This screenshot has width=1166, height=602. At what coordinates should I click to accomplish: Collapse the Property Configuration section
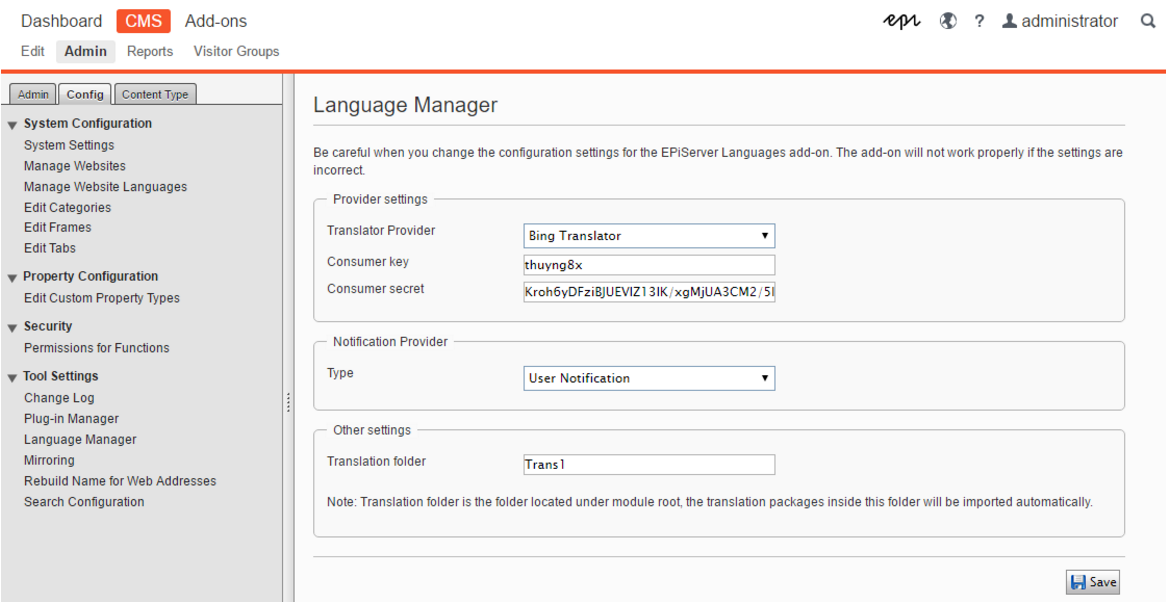pyautogui.click(x=13, y=278)
